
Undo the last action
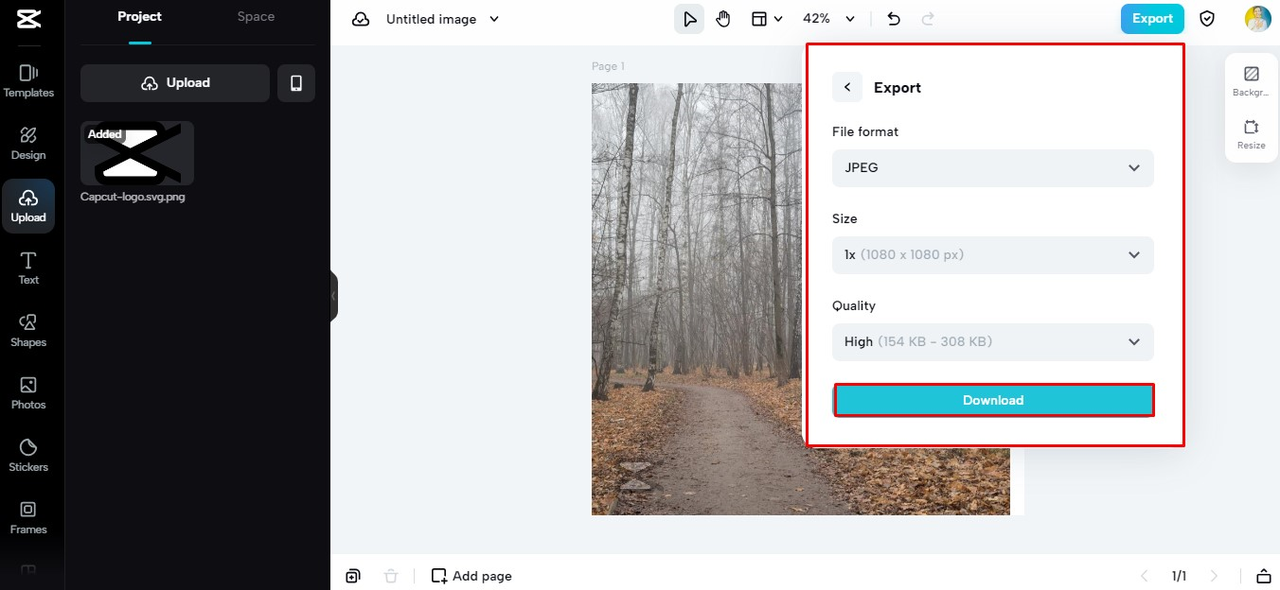click(x=894, y=19)
